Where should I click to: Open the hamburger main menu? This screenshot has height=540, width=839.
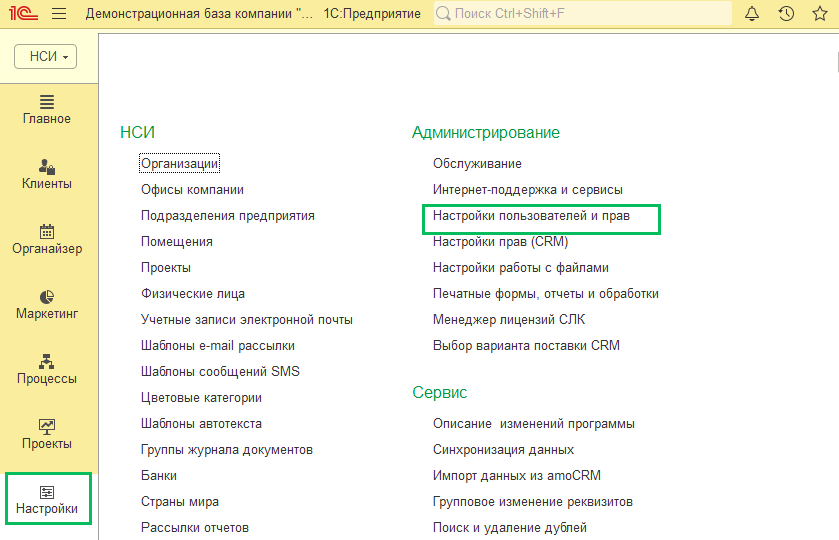pos(59,13)
